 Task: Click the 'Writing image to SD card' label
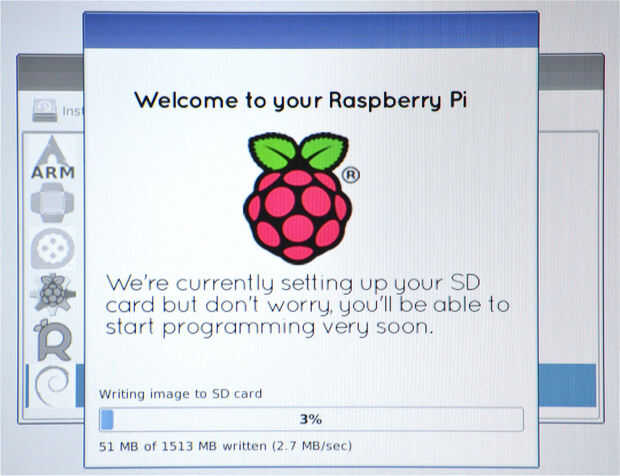(x=180, y=394)
